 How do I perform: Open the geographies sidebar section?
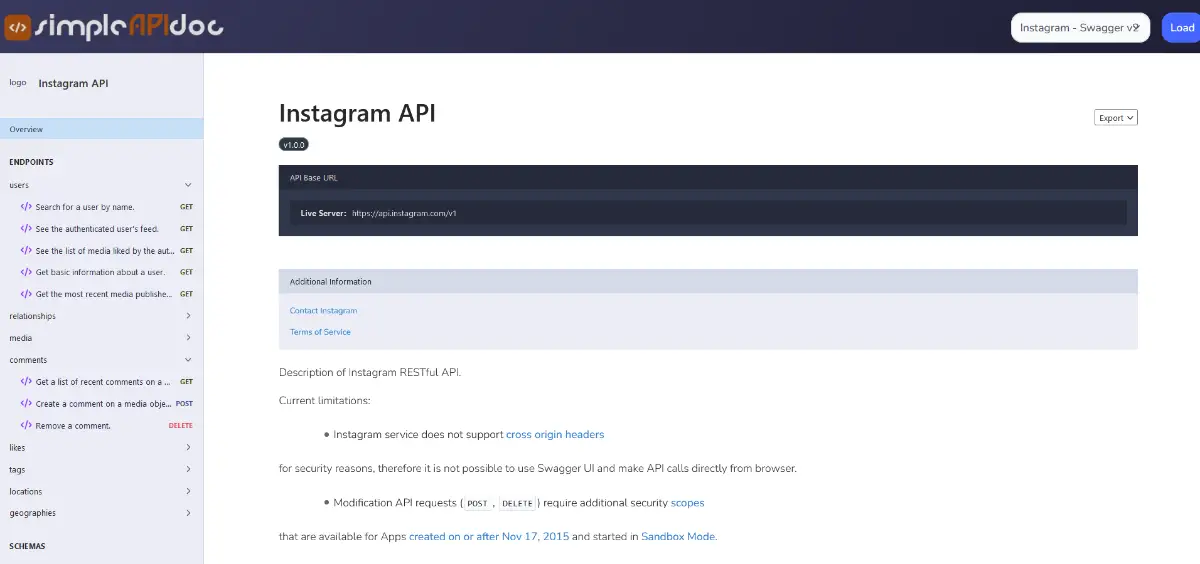(x=101, y=513)
